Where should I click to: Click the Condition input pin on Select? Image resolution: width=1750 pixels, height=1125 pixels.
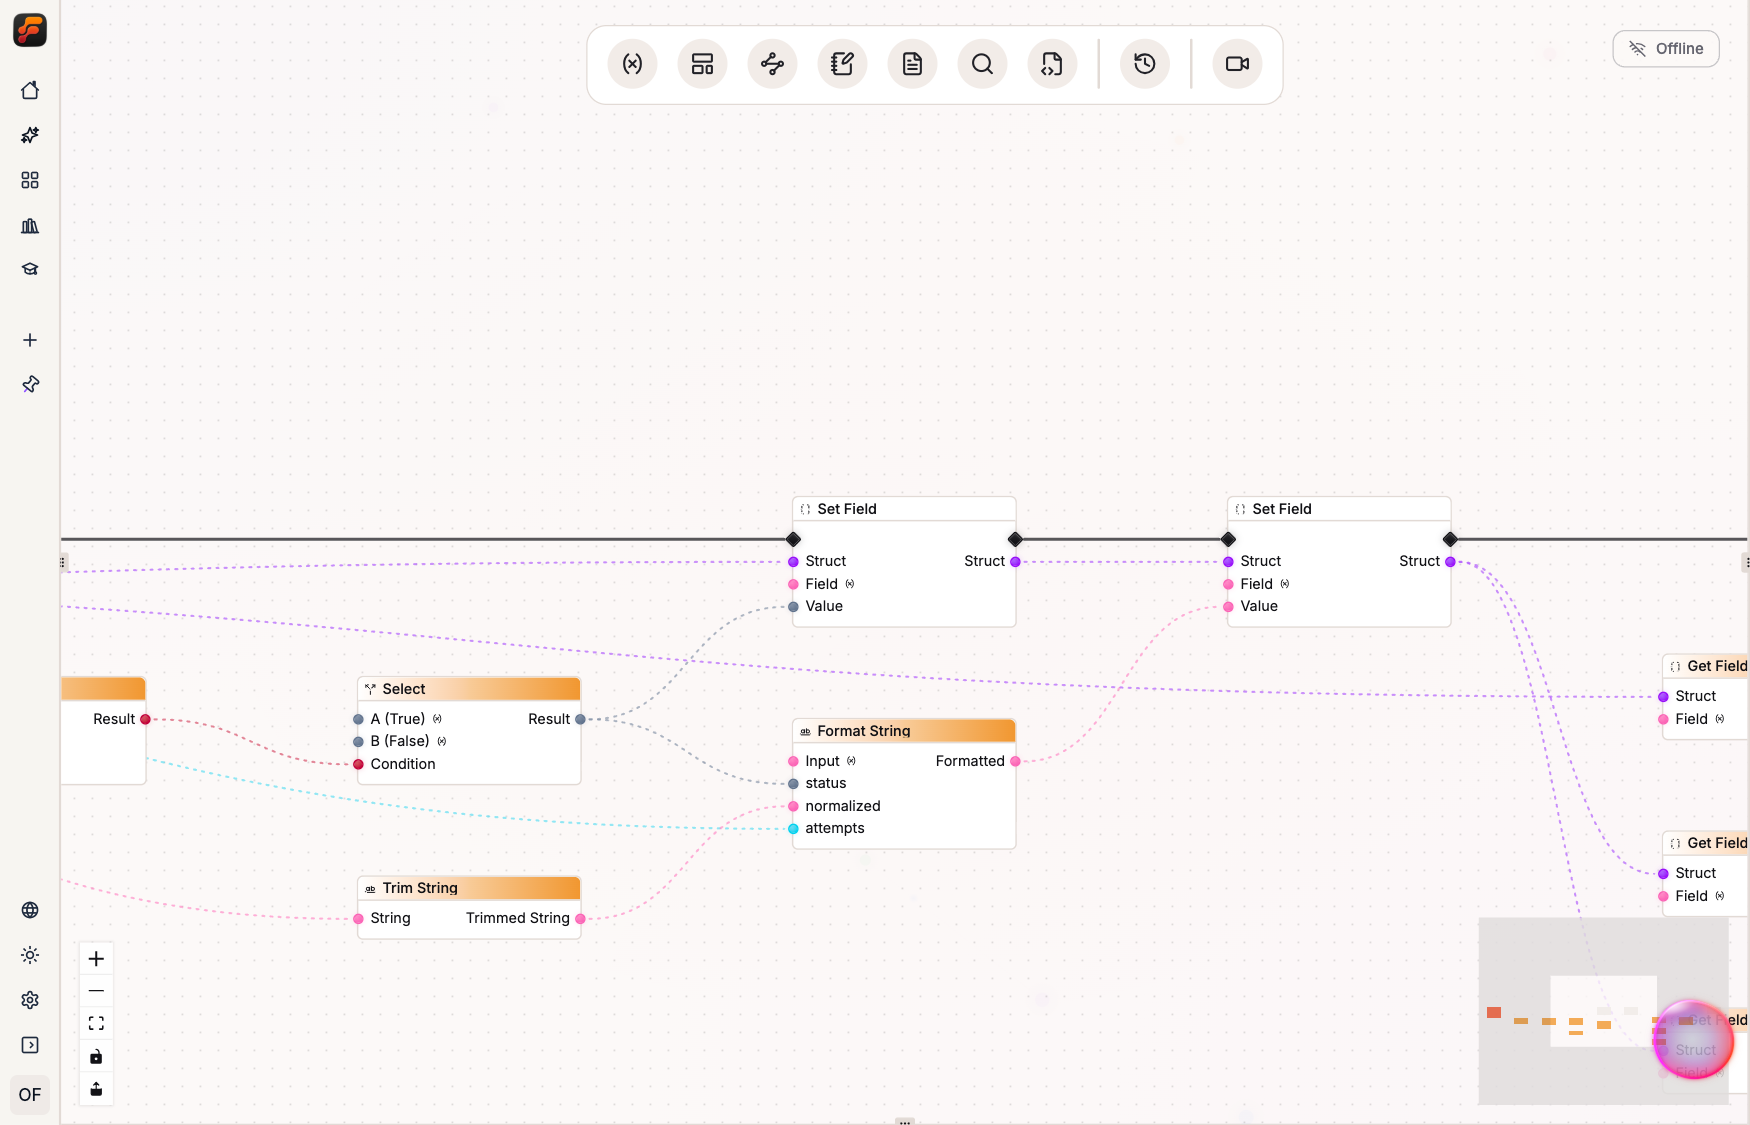[x=358, y=764]
